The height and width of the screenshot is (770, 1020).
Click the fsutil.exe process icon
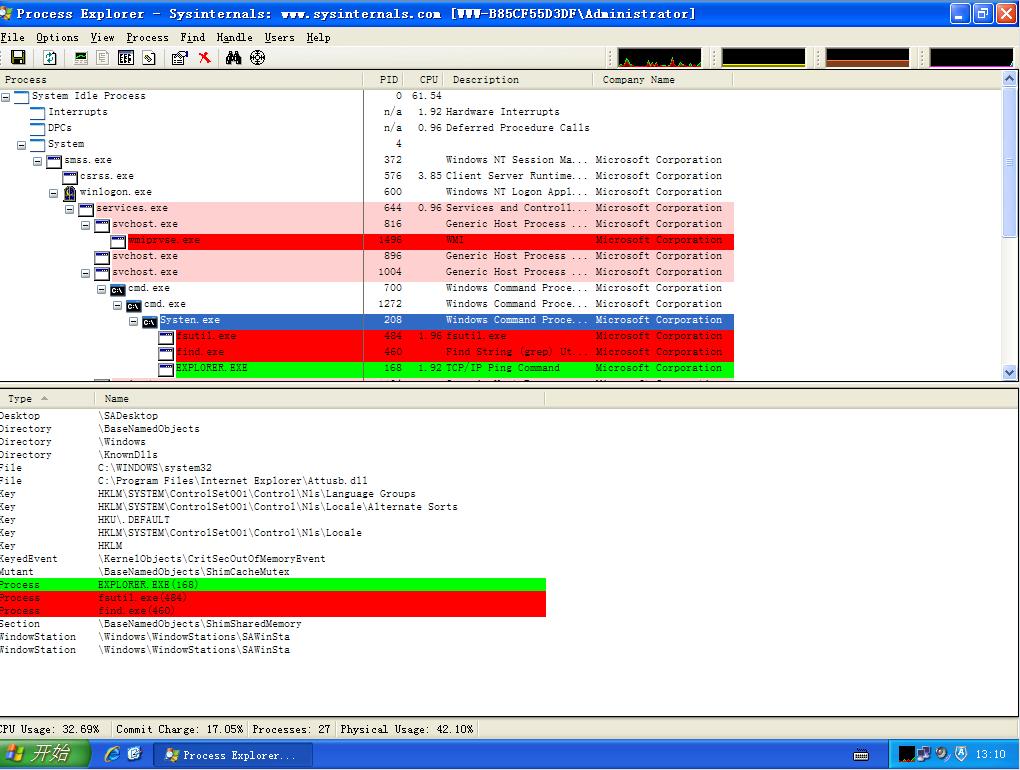166,337
